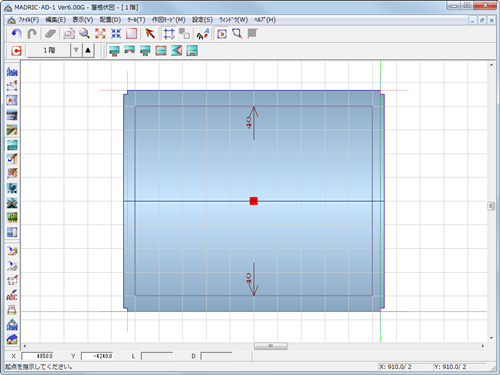The width and height of the screenshot is (500, 375).
Task: Select the second roof shape icon
Action: click(x=130, y=51)
